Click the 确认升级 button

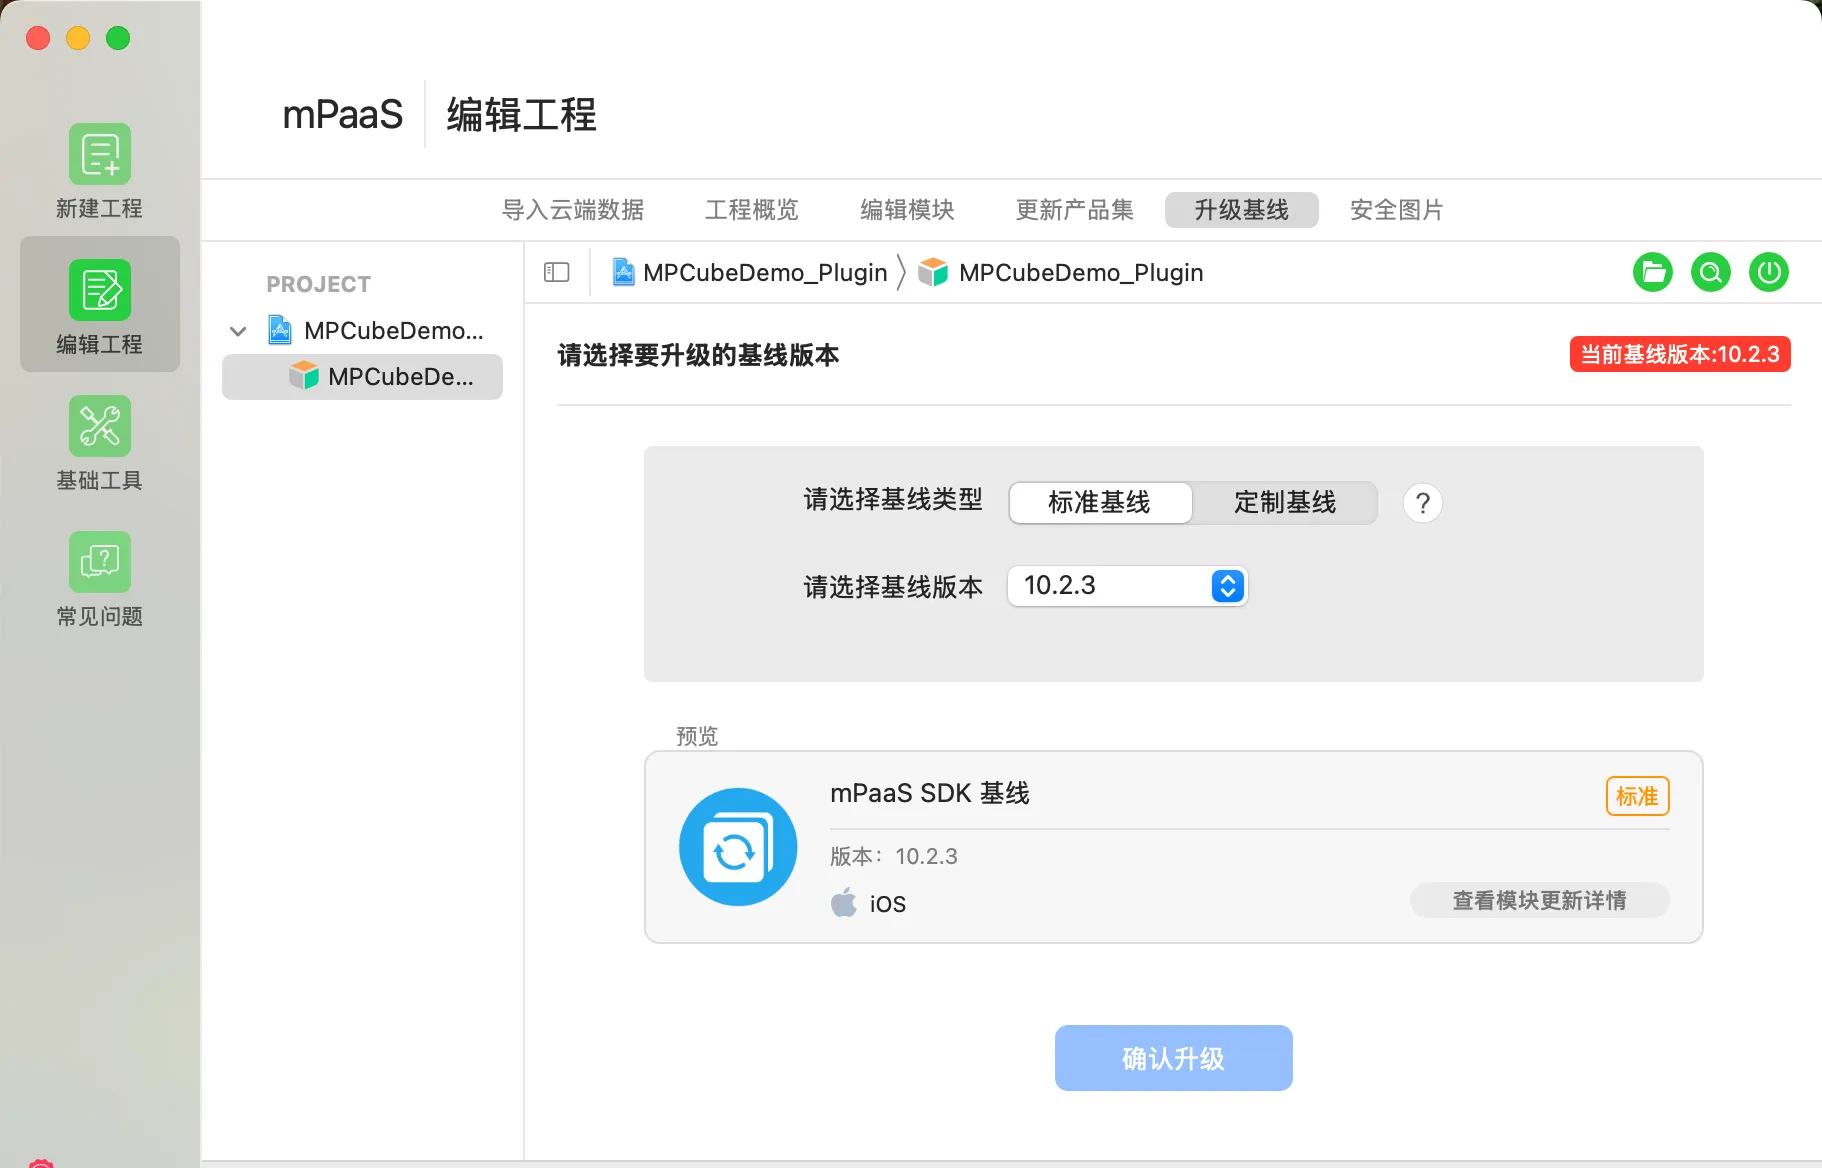coord(1174,1058)
